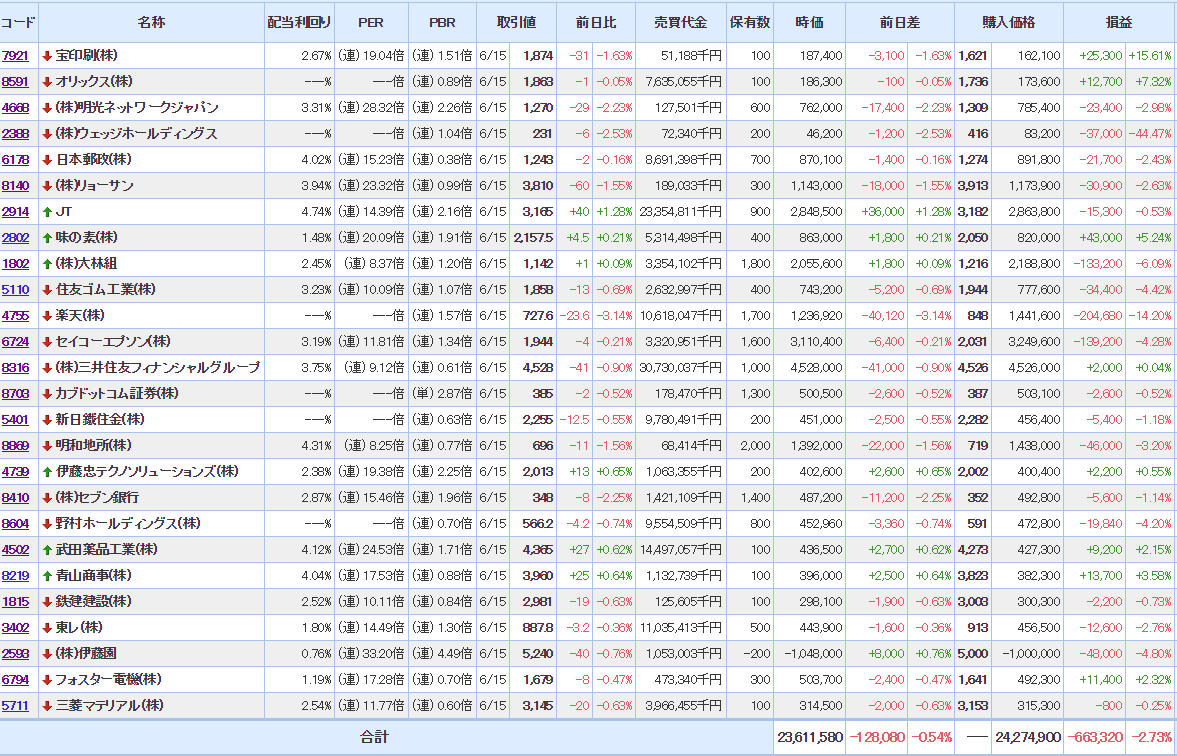Select the 損益 column header
The width and height of the screenshot is (1177, 756).
point(1119,22)
